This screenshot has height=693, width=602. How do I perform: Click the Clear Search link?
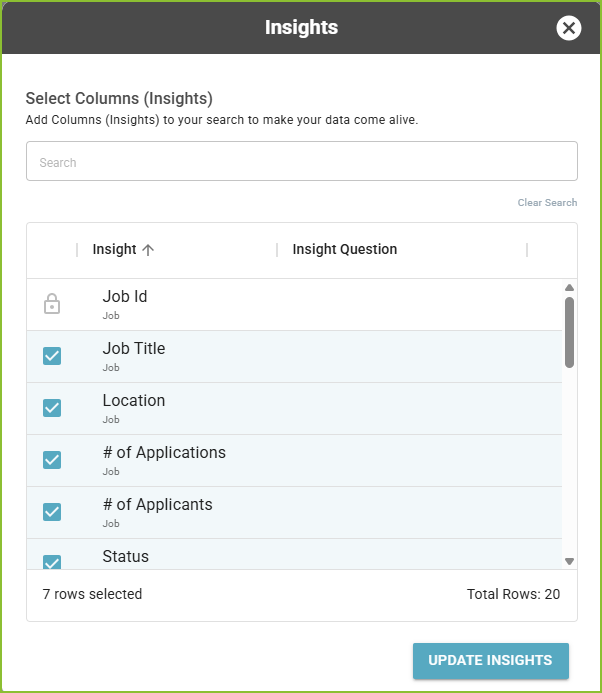point(547,202)
